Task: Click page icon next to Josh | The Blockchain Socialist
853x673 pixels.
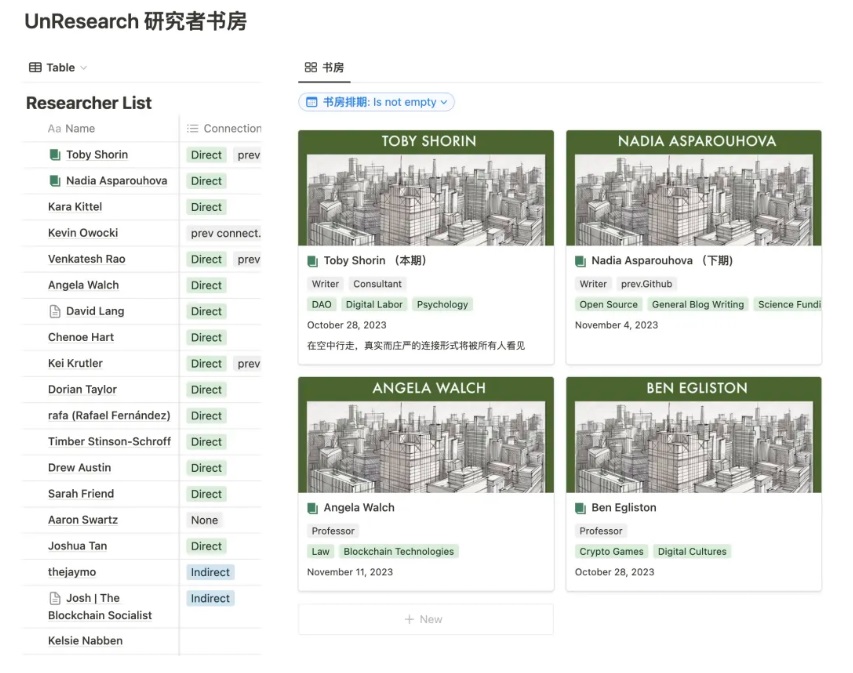Action: [x=55, y=598]
